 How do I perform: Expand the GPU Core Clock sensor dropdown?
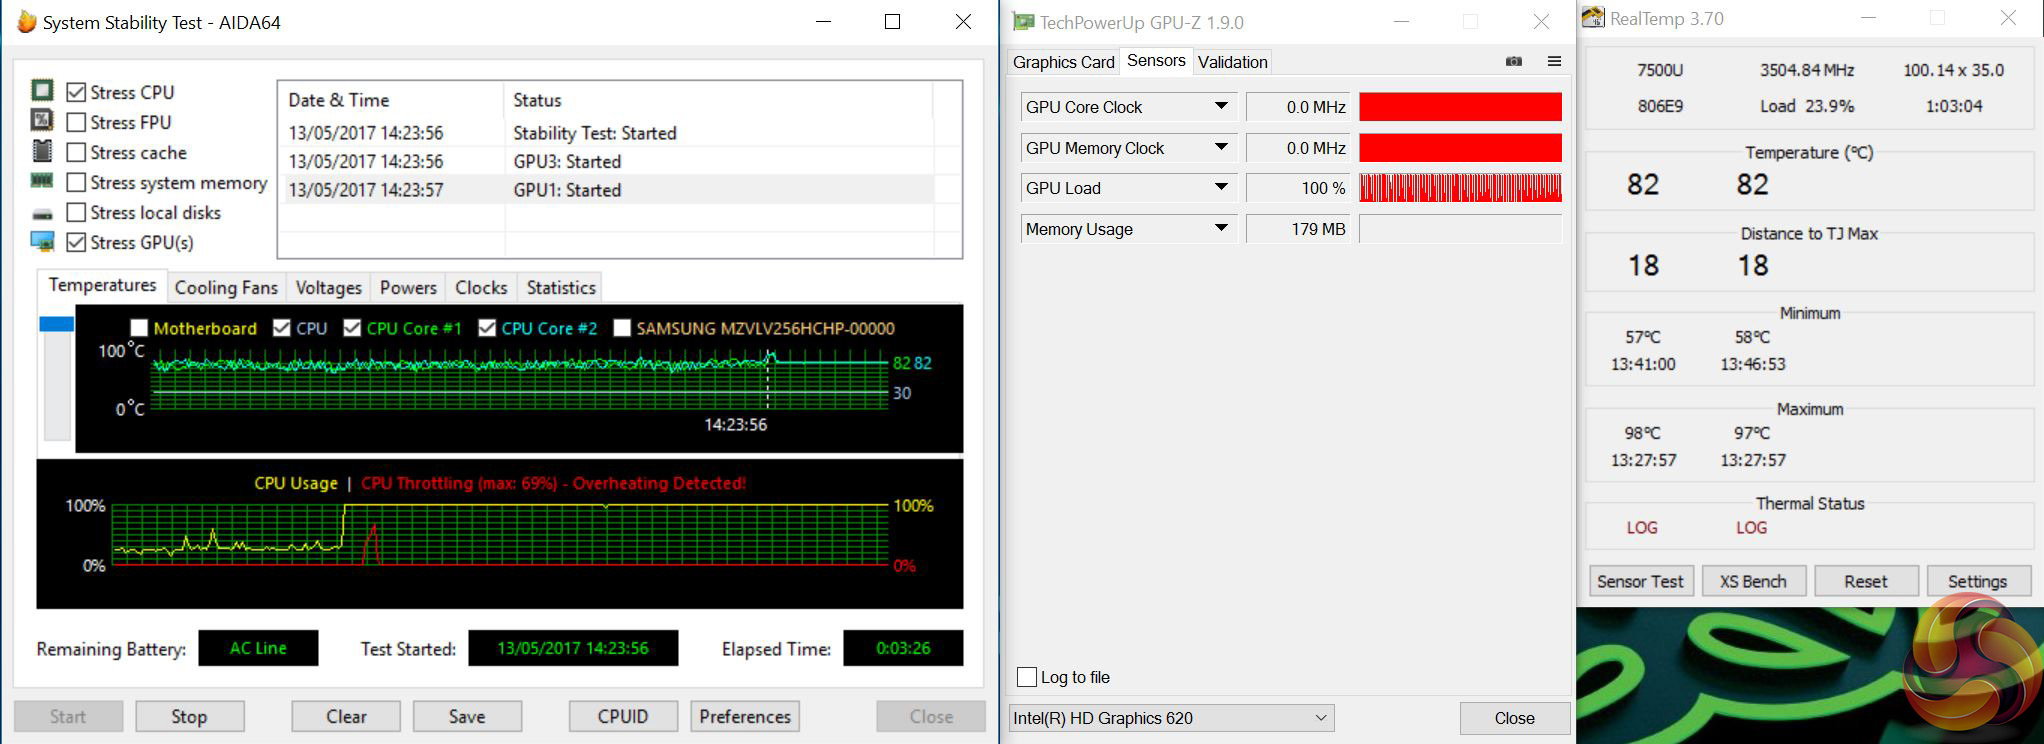coord(1221,106)
